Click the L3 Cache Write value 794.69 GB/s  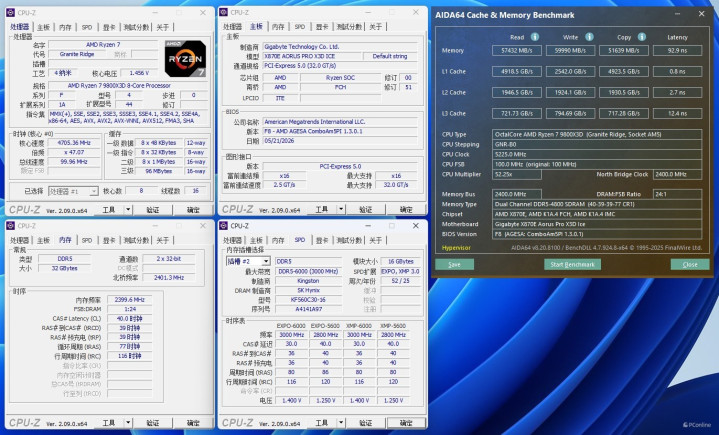(x=570, y=113)
